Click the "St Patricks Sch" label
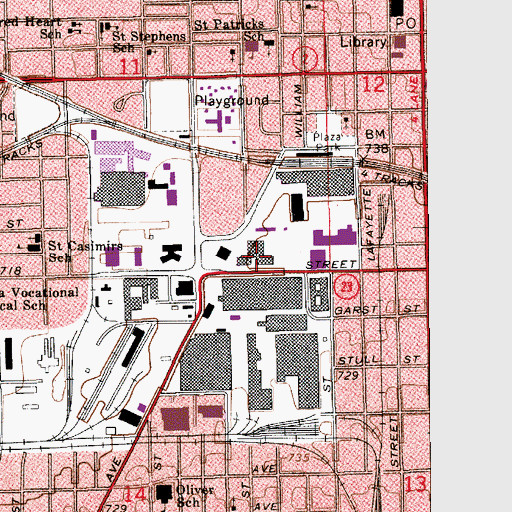This screenshot has height=512, width=512. (229, 30)
